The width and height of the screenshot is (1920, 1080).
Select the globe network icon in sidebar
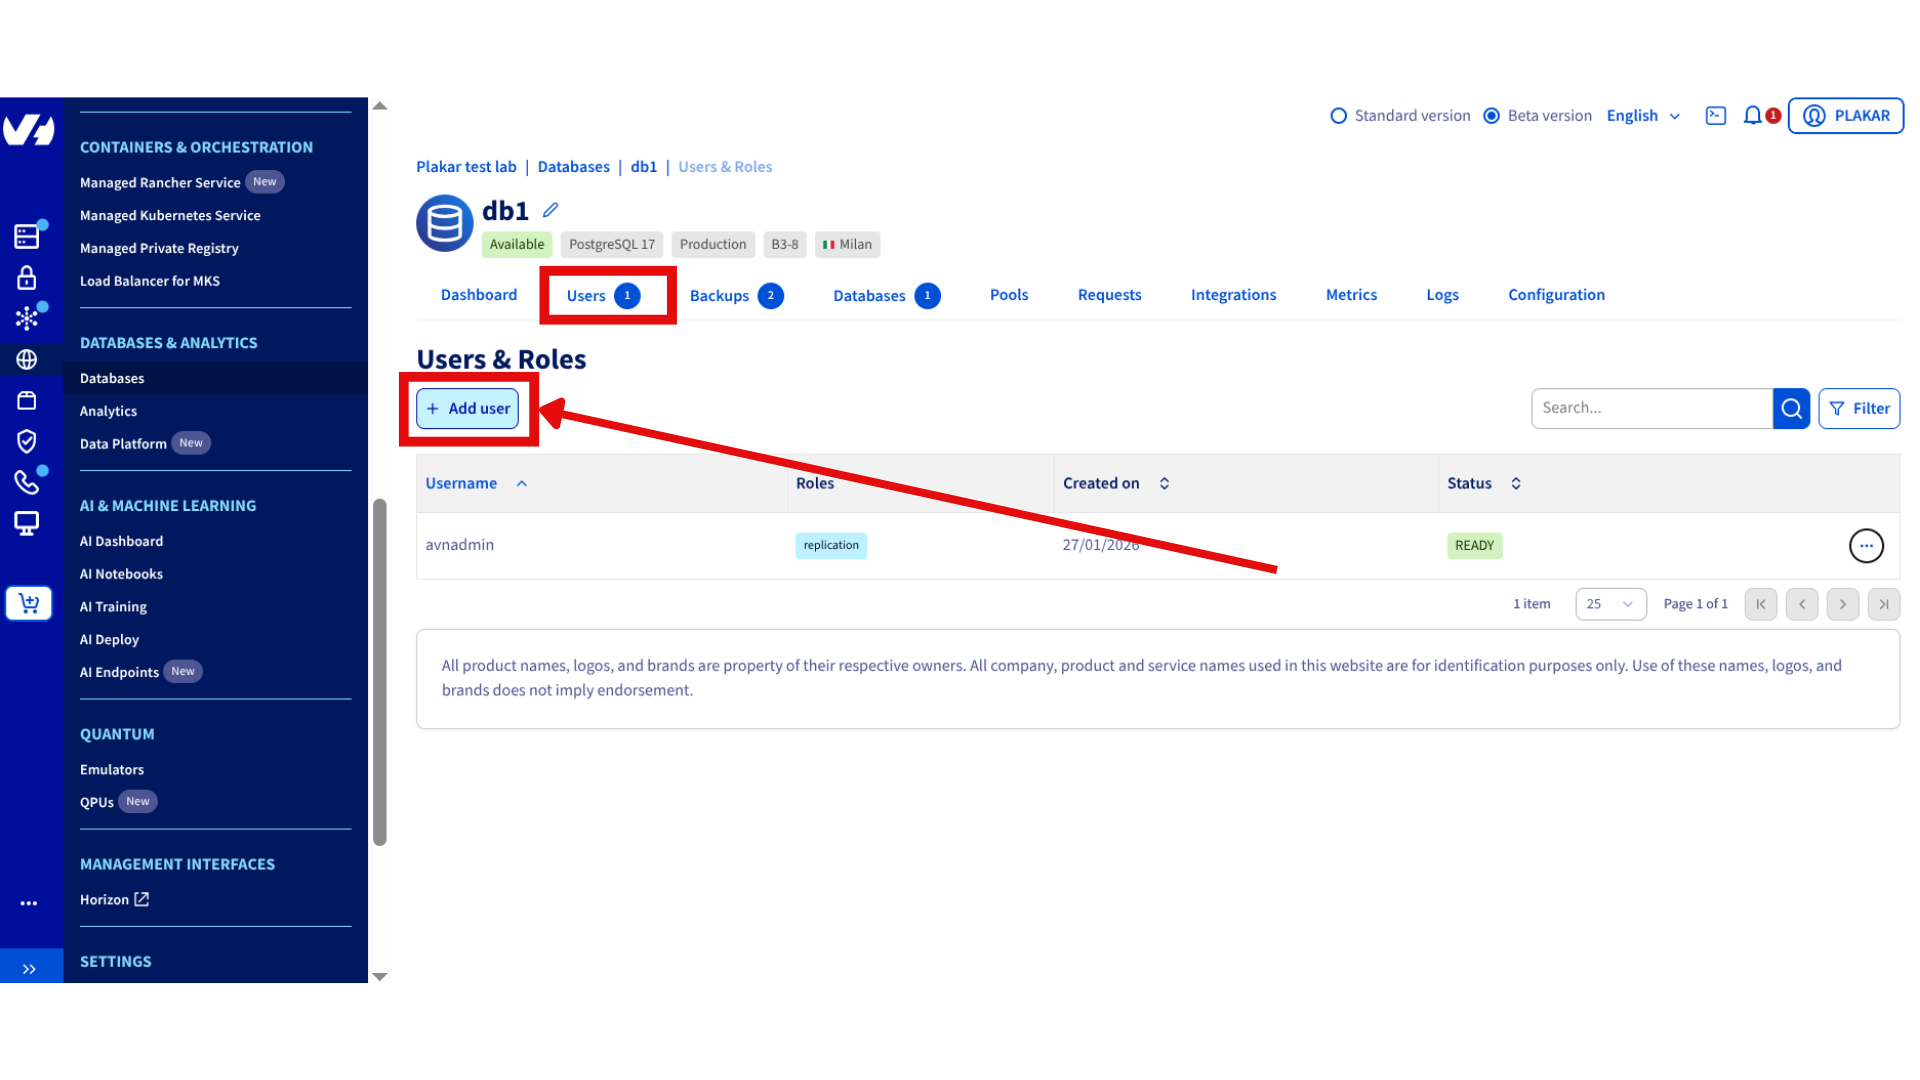click(27, 360)
